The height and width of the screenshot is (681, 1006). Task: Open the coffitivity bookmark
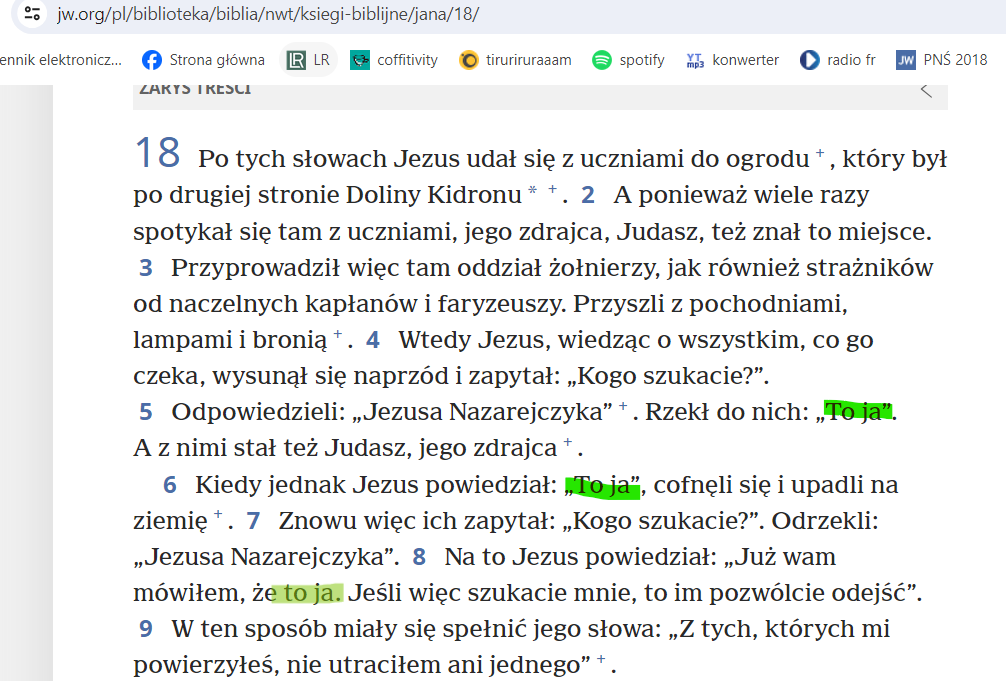(x=395, y=60)
